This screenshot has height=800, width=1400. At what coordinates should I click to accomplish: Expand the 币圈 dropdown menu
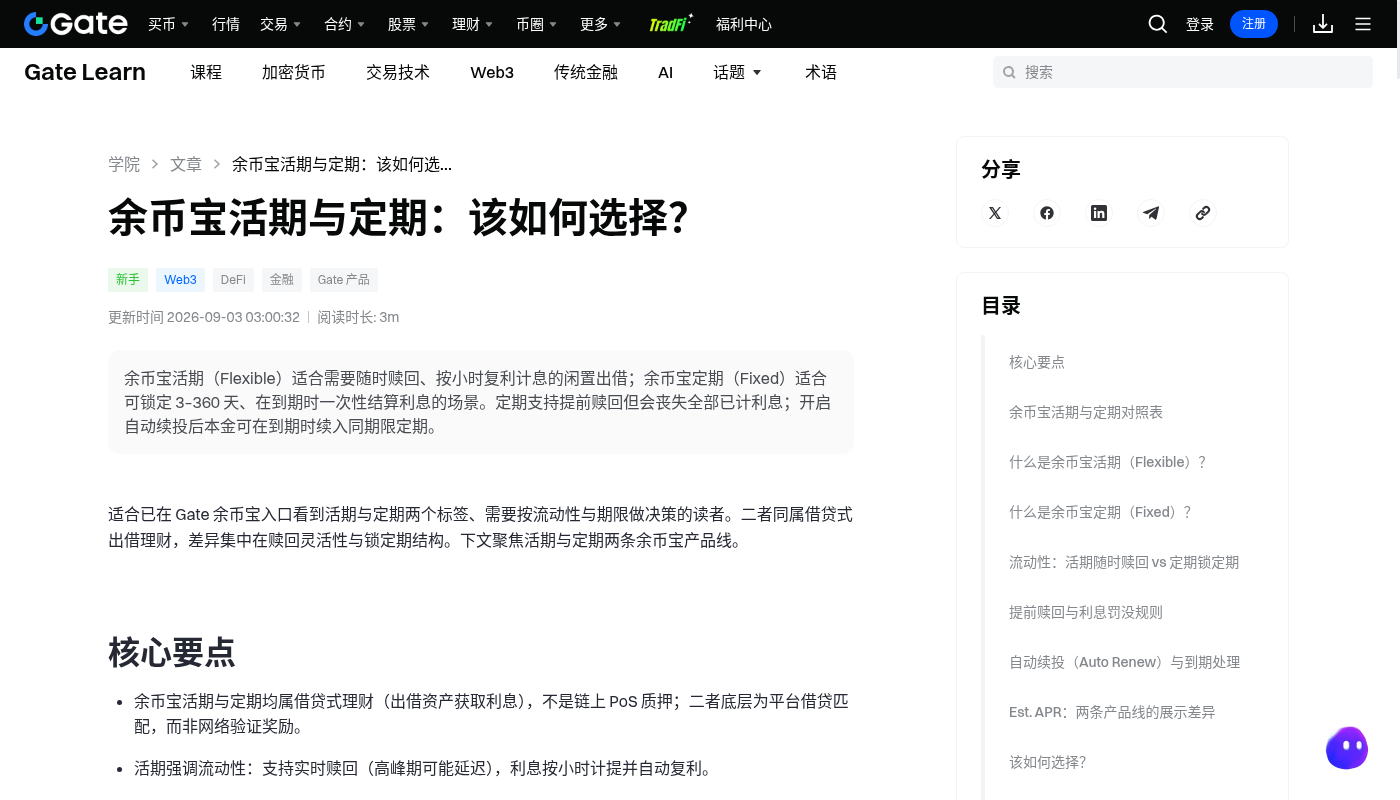coord(537,24)
